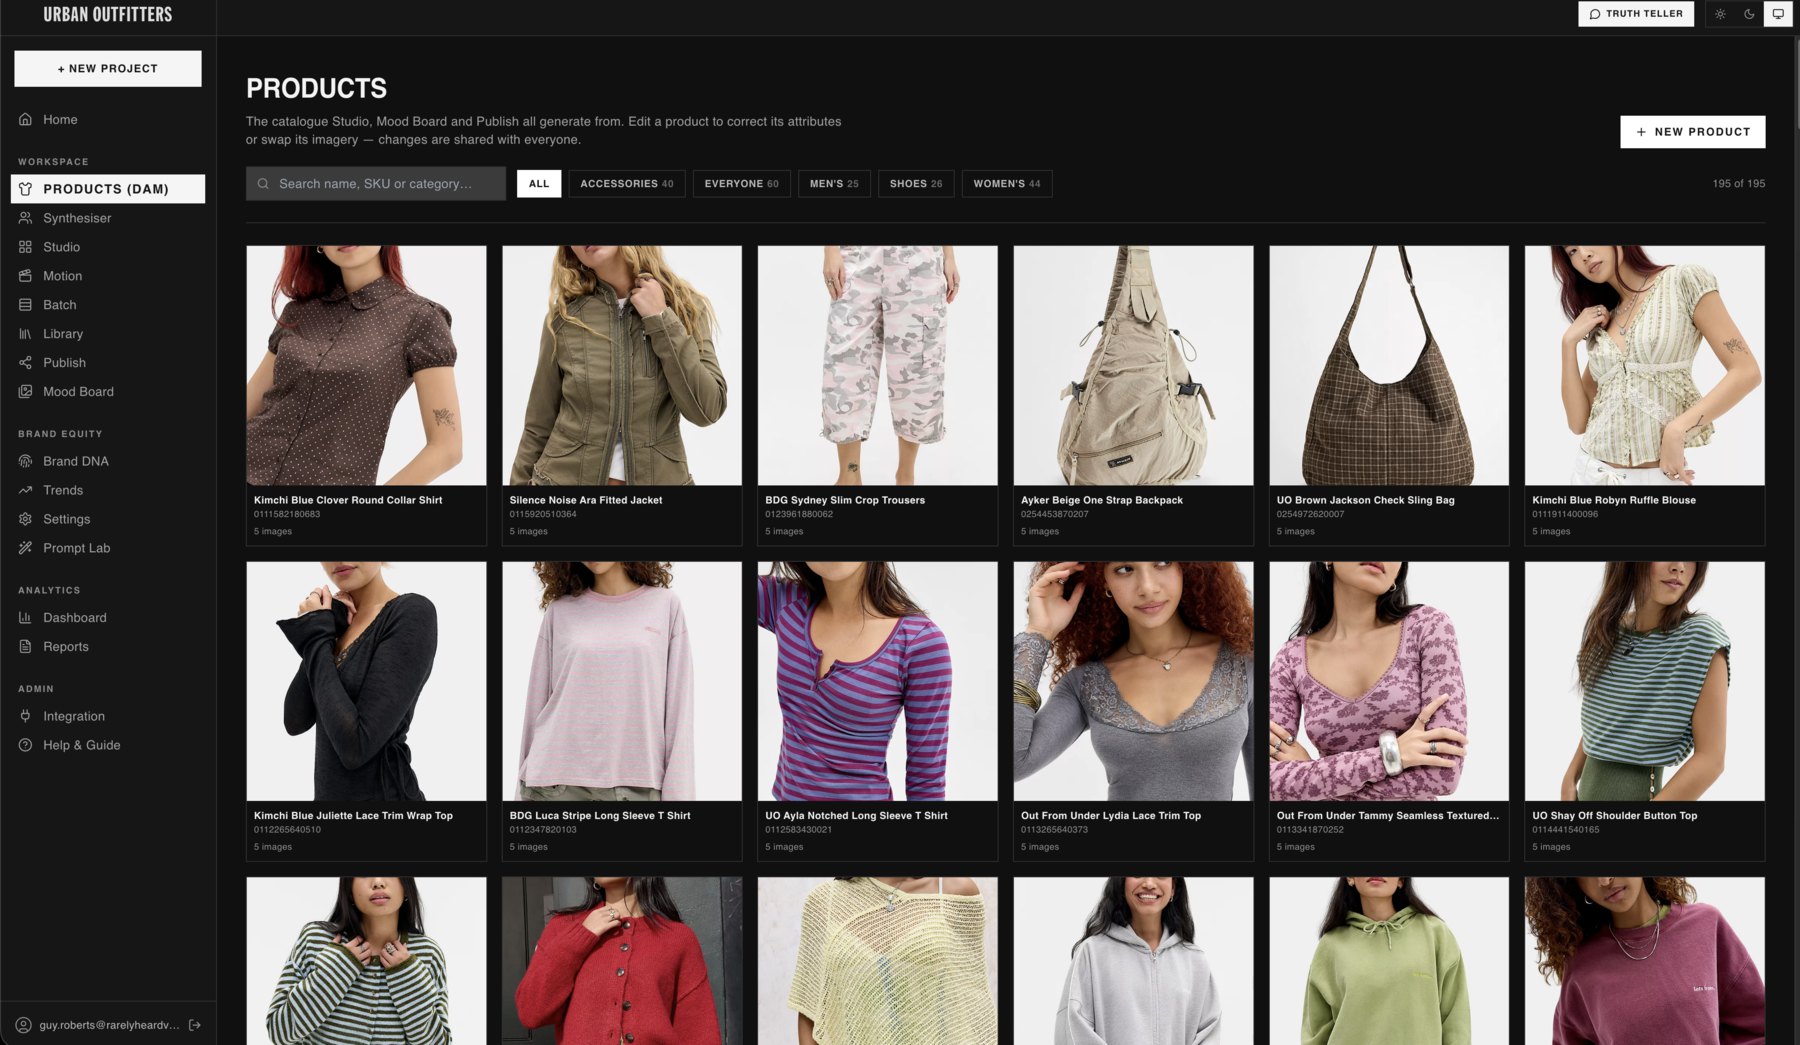This screenshot has width=1800, height=1045.
Task: Click the Motion clapperboard icon
Action: pyautogui.click(x=25, y=275)
